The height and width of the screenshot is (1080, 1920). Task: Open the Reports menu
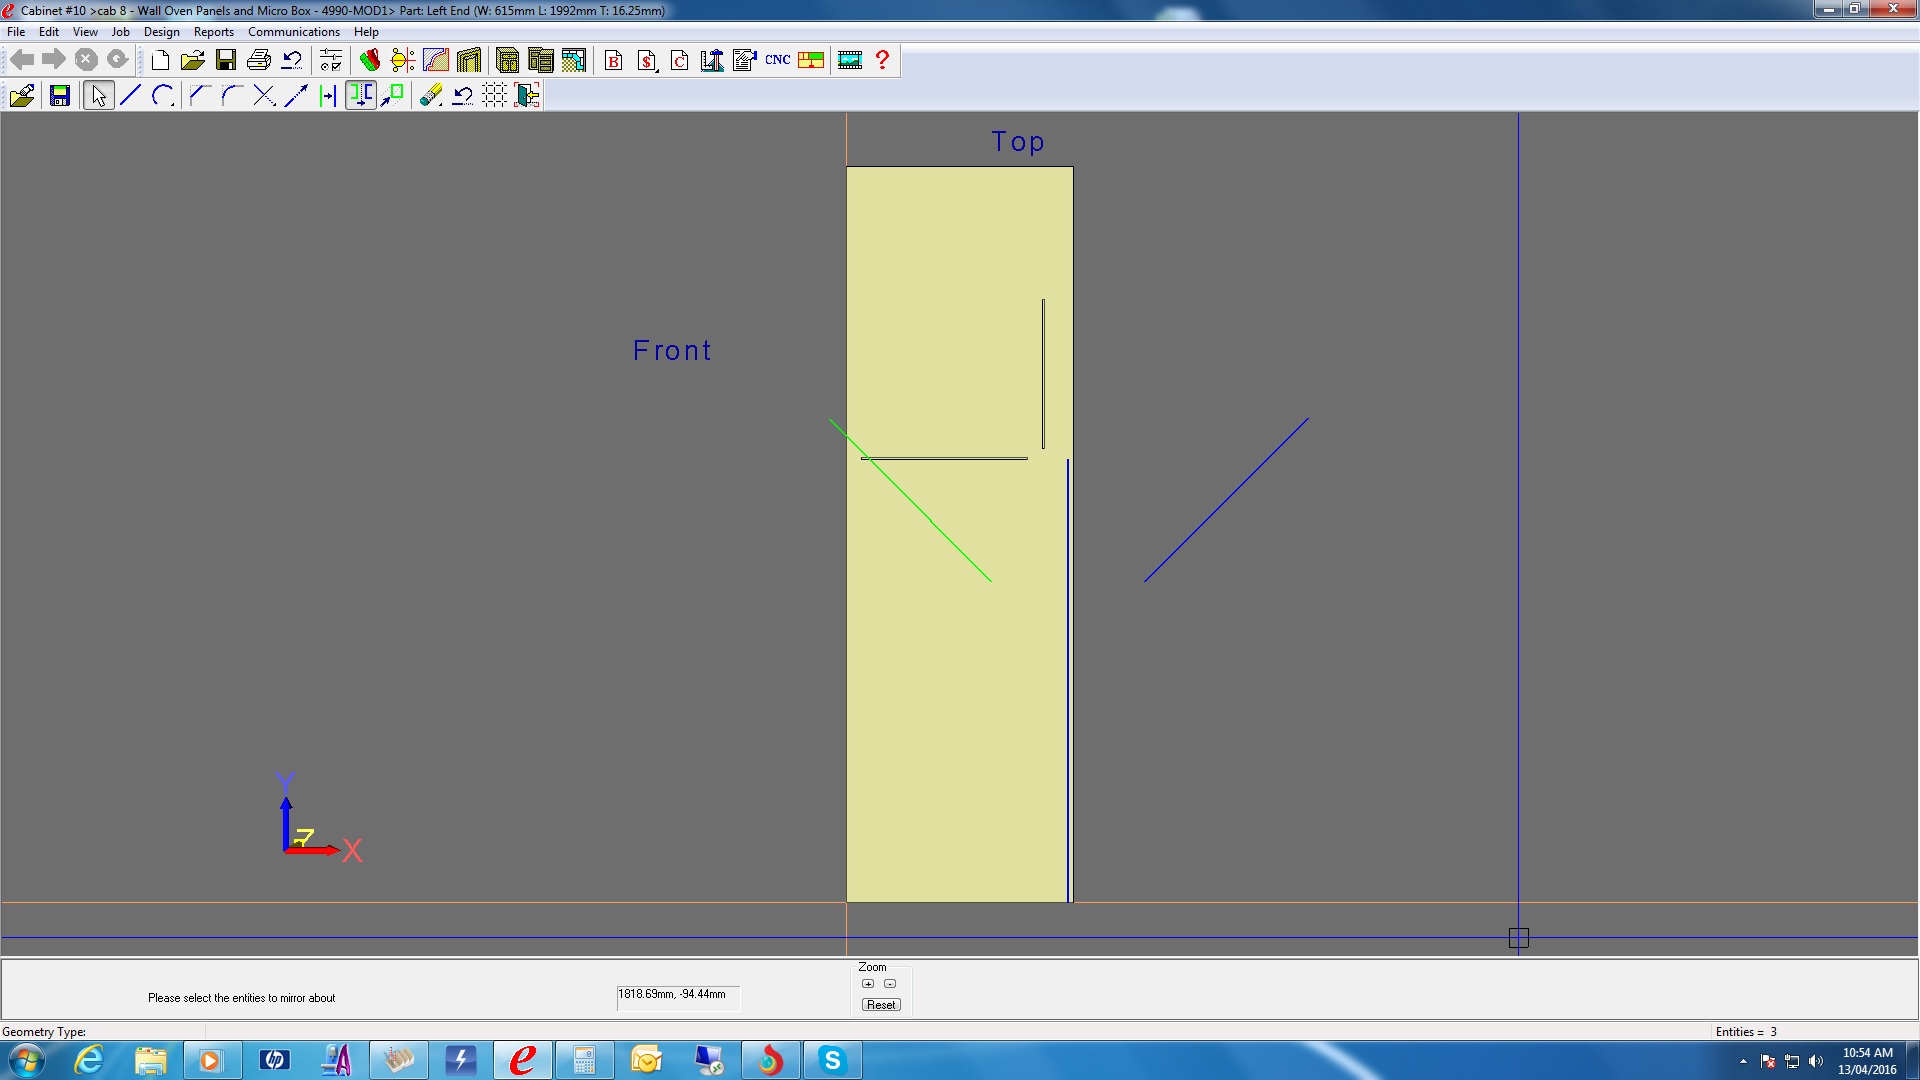[213, 32]
